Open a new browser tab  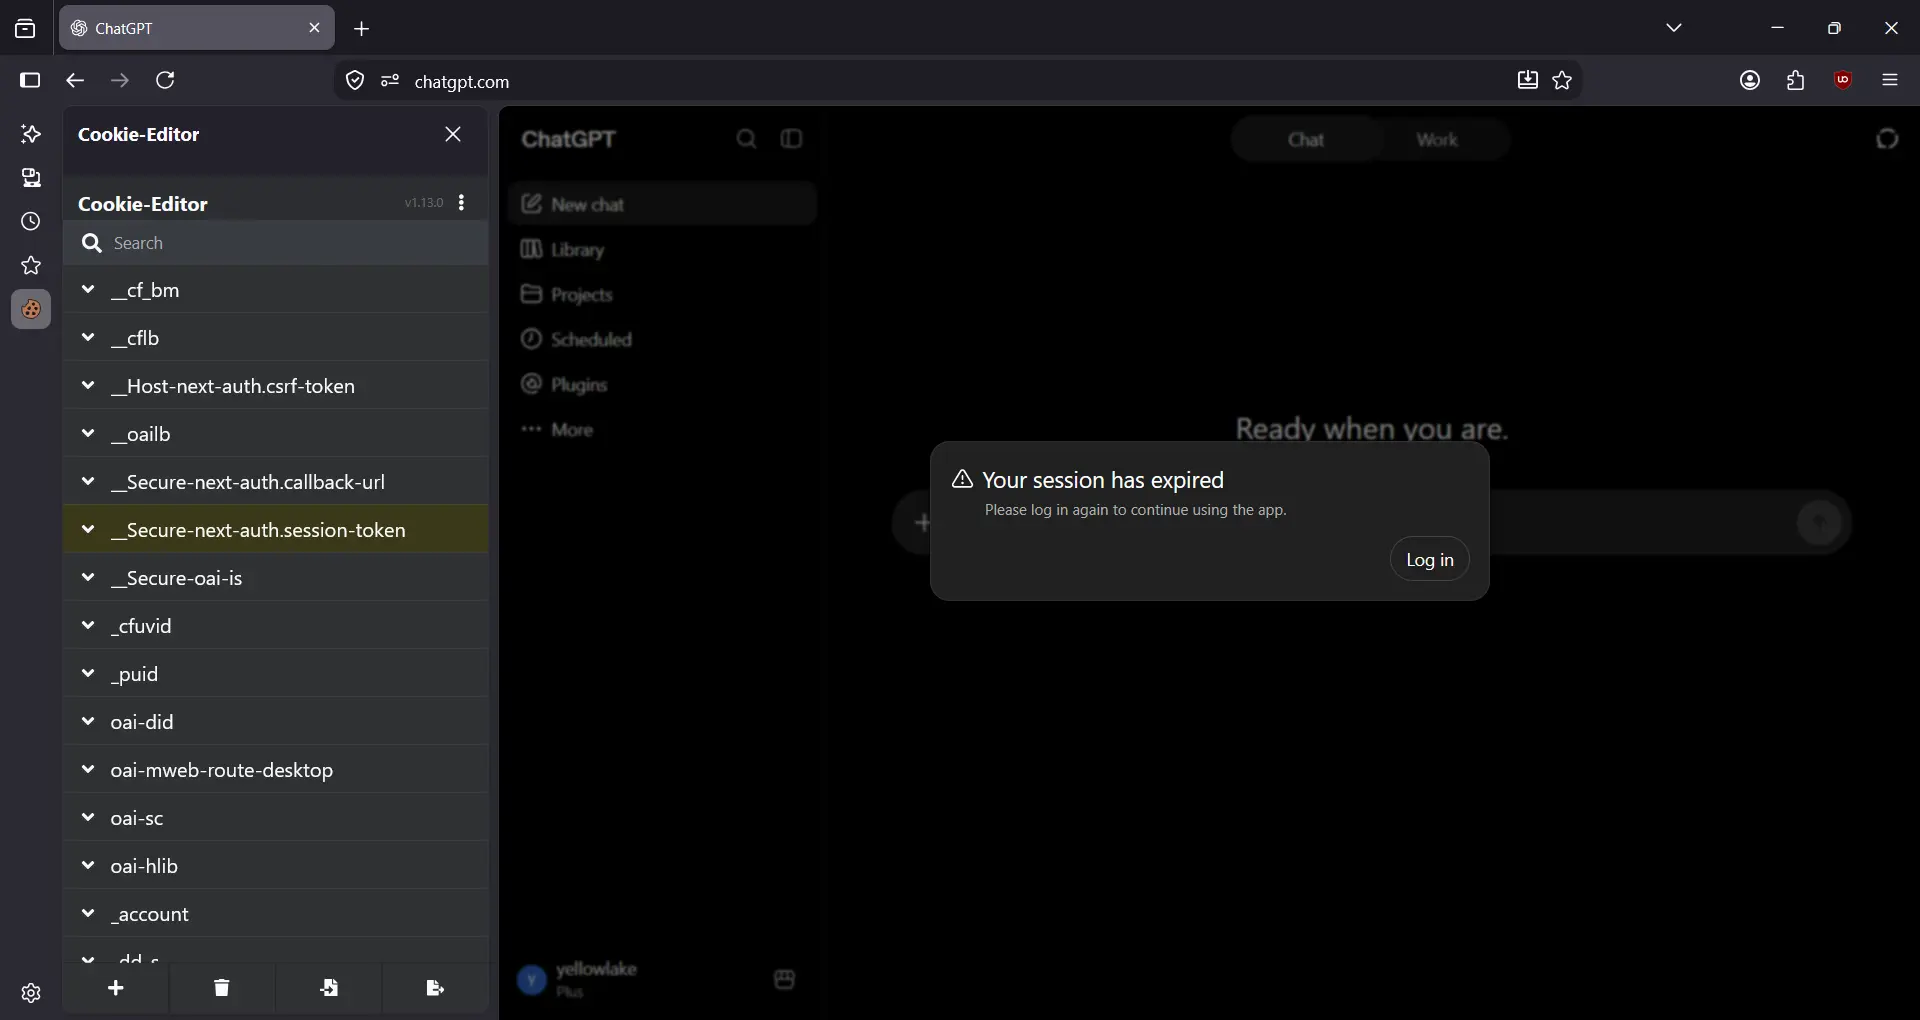362,29
